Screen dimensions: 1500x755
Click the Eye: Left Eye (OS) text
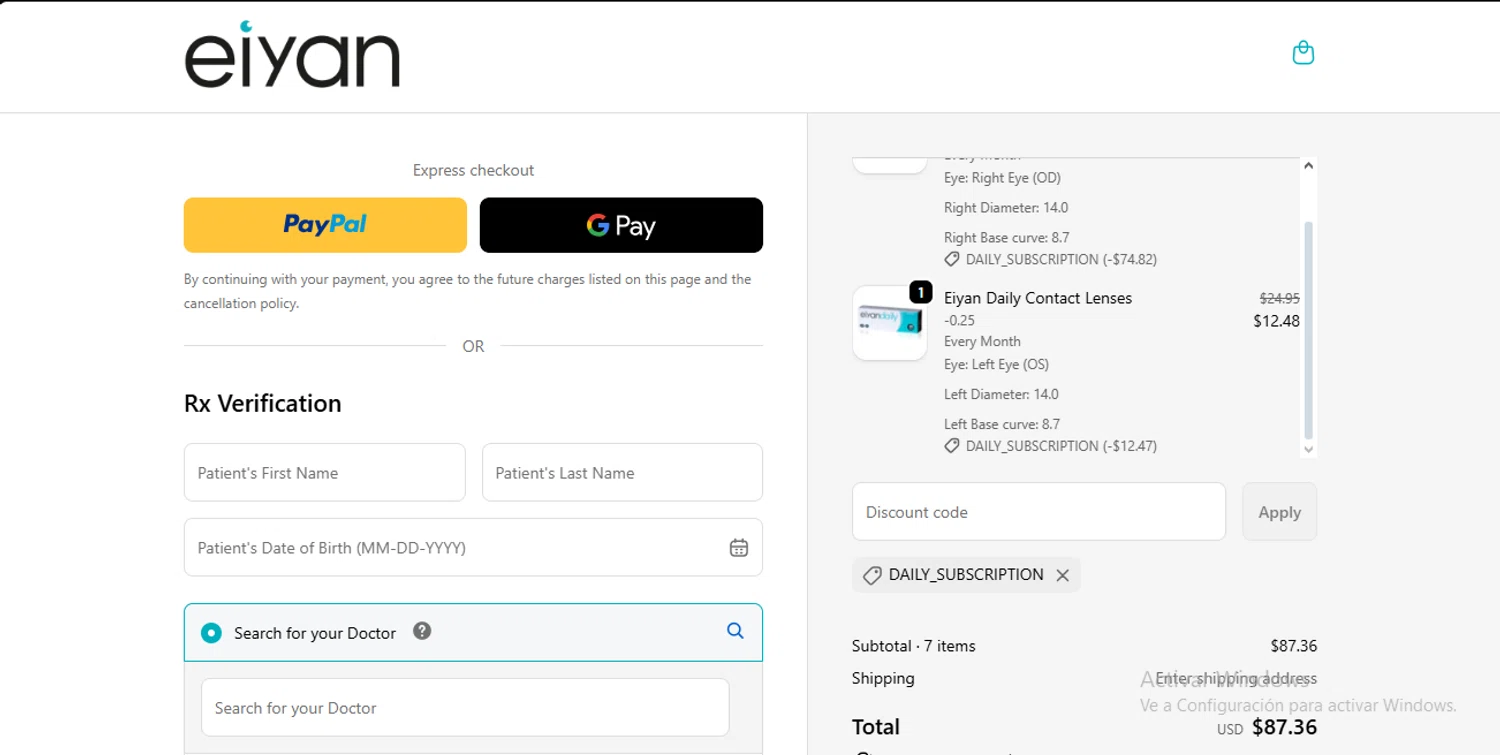point(996,364)
